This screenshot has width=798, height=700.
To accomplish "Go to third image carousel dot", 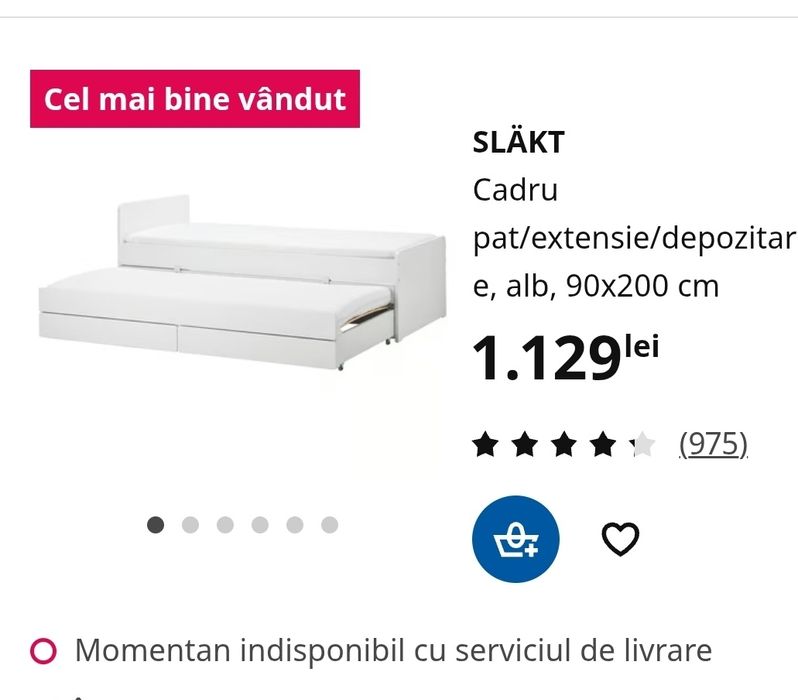I will pos(225,525).
